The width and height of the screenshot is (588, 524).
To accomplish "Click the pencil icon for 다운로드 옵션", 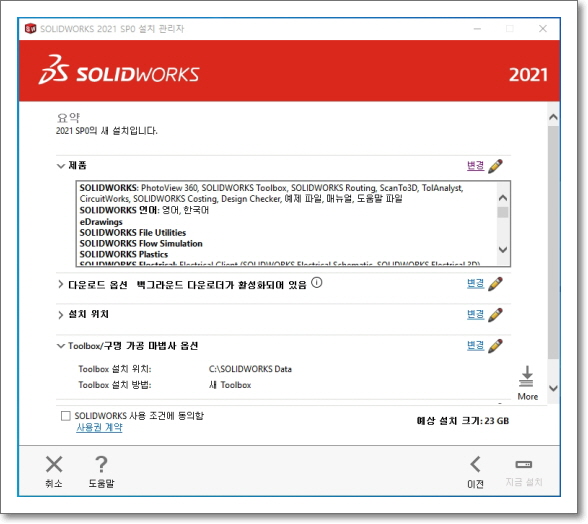I will [495, 284].
